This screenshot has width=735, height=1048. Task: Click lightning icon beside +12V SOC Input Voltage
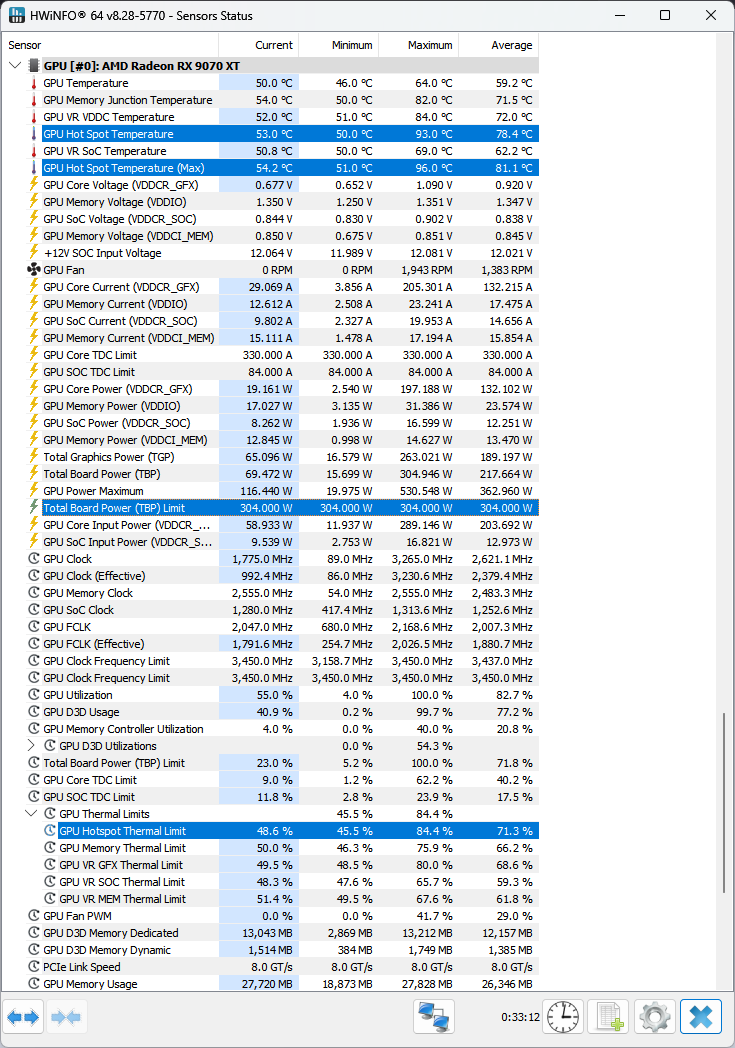33,253
